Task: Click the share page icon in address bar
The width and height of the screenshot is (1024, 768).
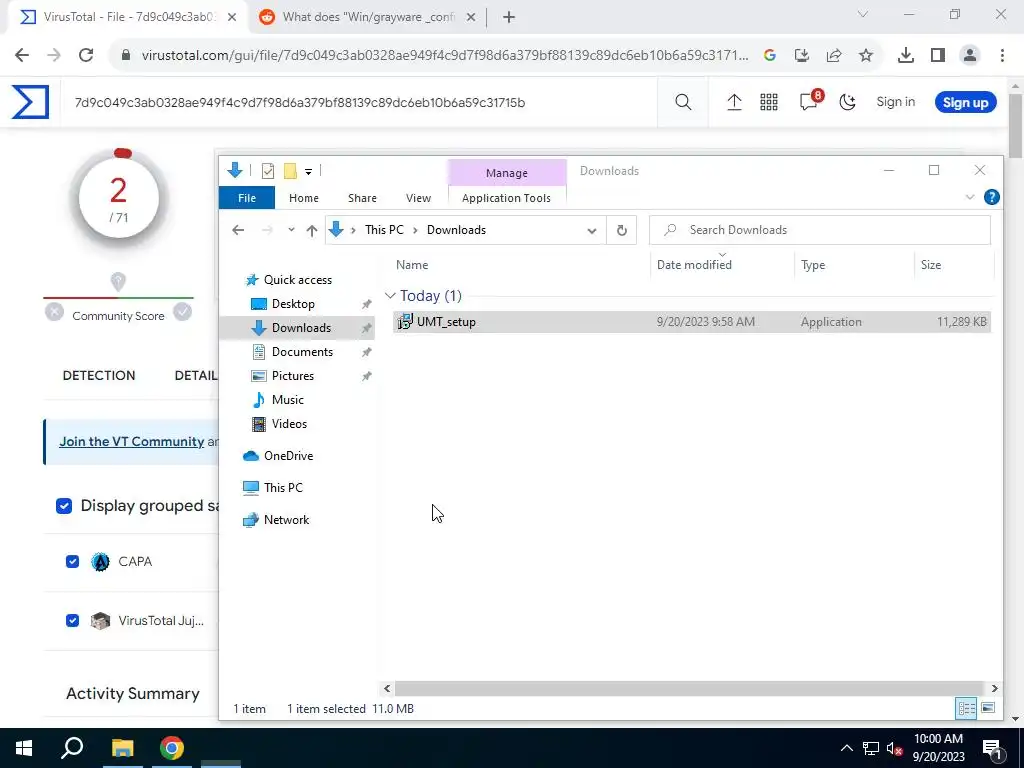Action: (x=834, y=56)
